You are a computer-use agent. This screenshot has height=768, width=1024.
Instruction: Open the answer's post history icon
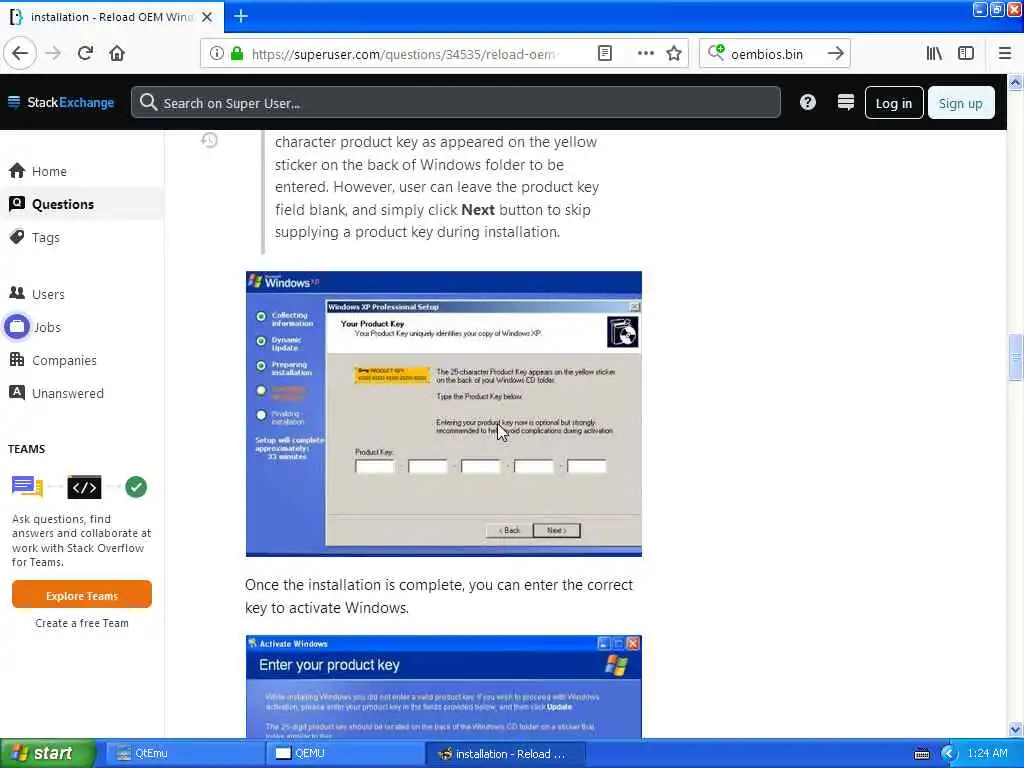click(209, 140)
